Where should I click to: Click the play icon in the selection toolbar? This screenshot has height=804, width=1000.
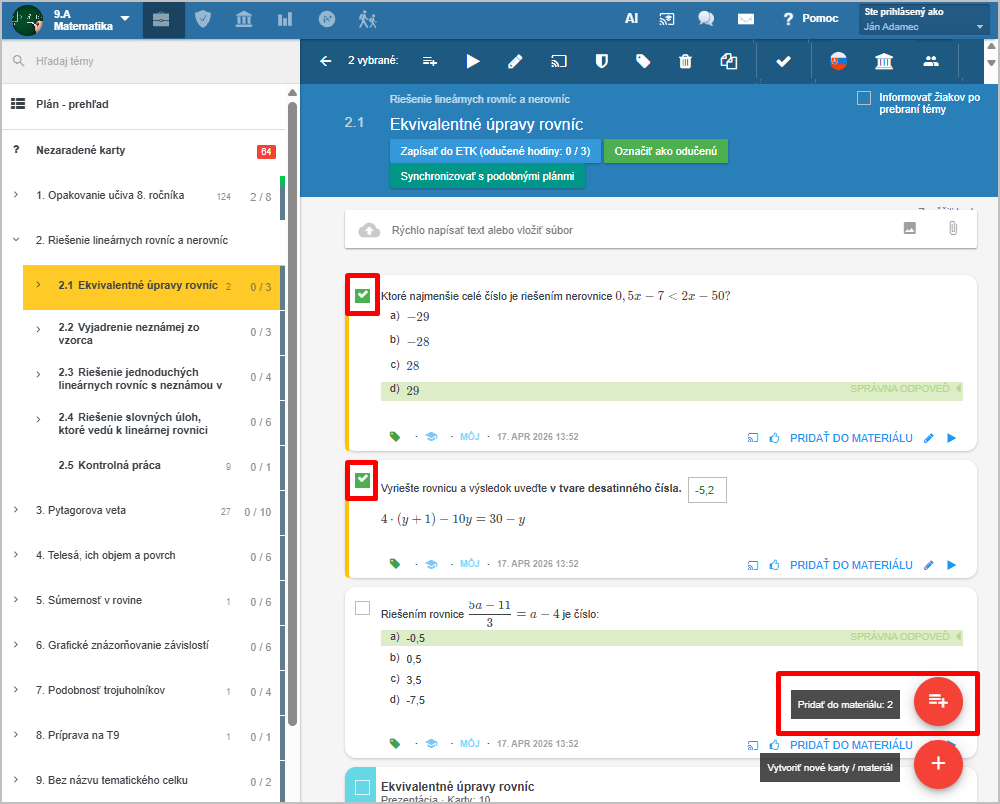[473, 61]
